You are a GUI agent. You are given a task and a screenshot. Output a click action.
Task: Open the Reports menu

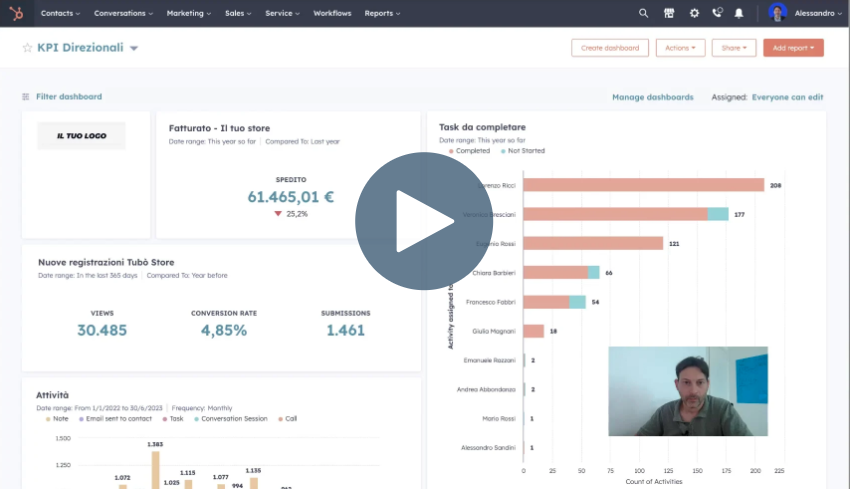coord(382,13)
